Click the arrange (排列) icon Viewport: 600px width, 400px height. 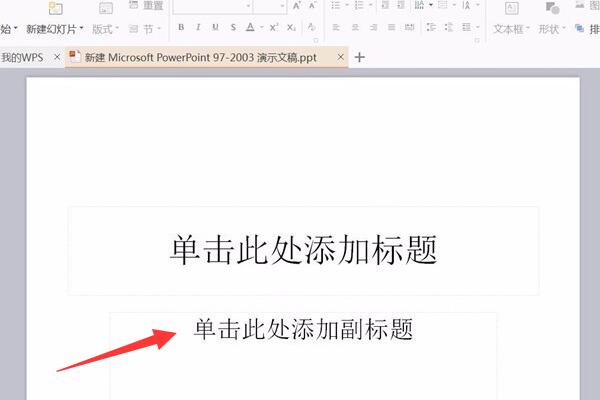[x=579, y=28]
